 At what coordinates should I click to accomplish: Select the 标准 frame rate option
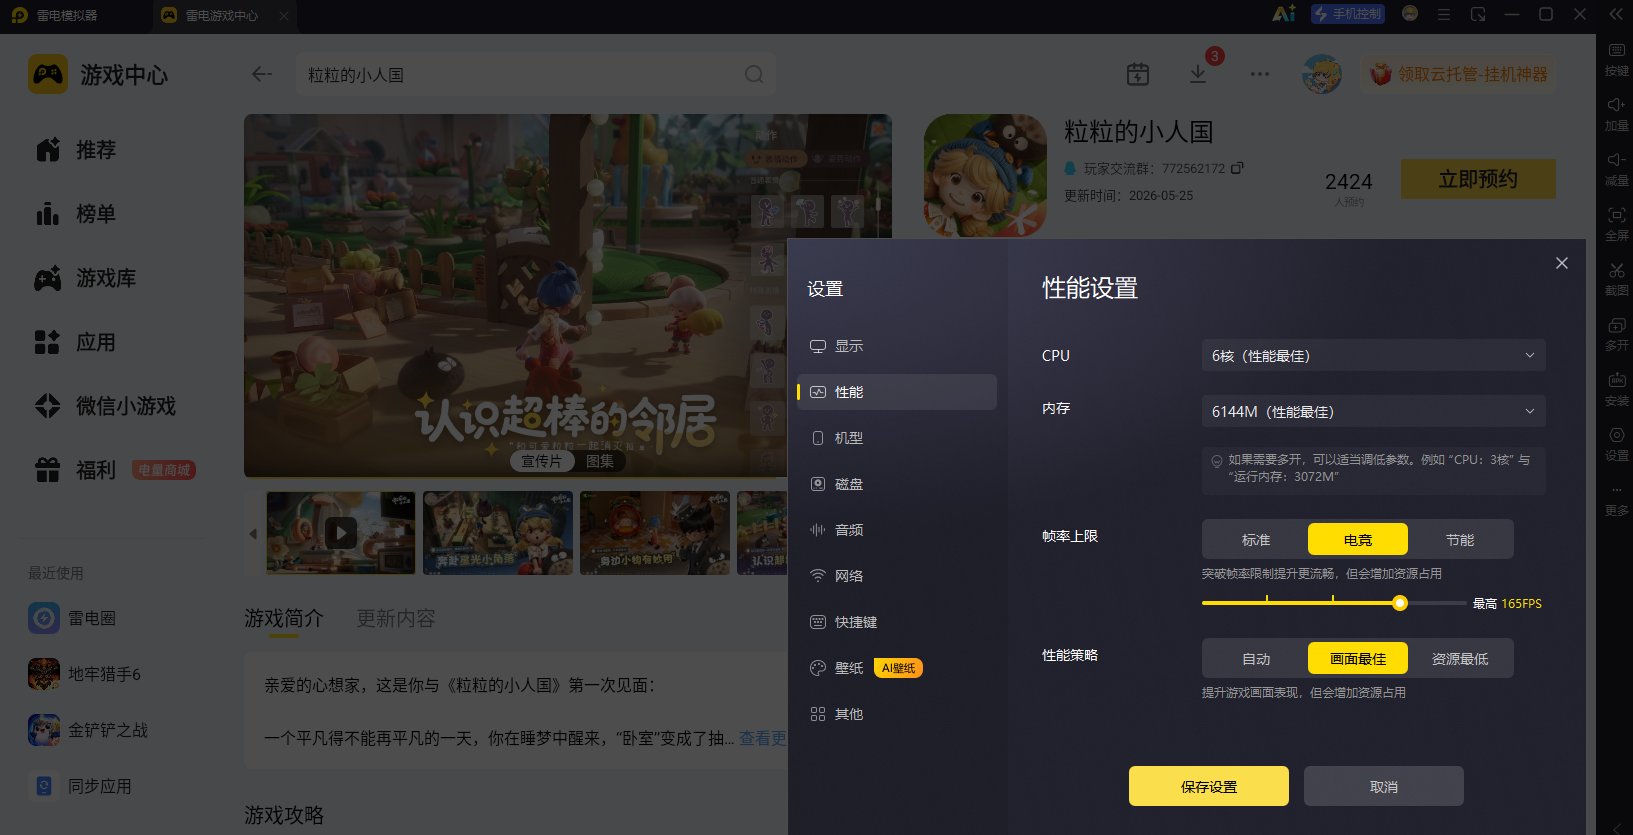tap(1256, 540)
